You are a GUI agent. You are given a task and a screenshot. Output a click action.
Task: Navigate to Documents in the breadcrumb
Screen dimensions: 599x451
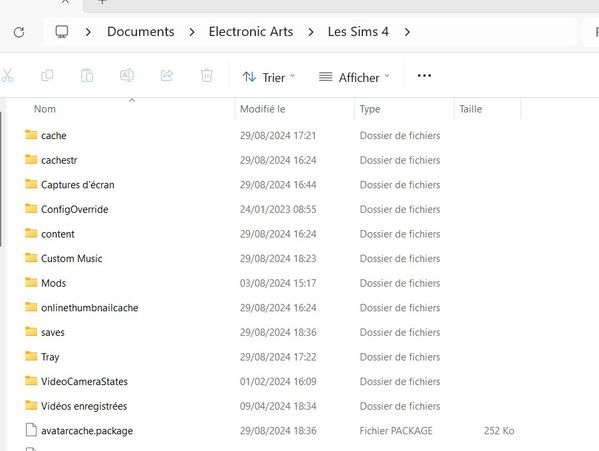141,32
